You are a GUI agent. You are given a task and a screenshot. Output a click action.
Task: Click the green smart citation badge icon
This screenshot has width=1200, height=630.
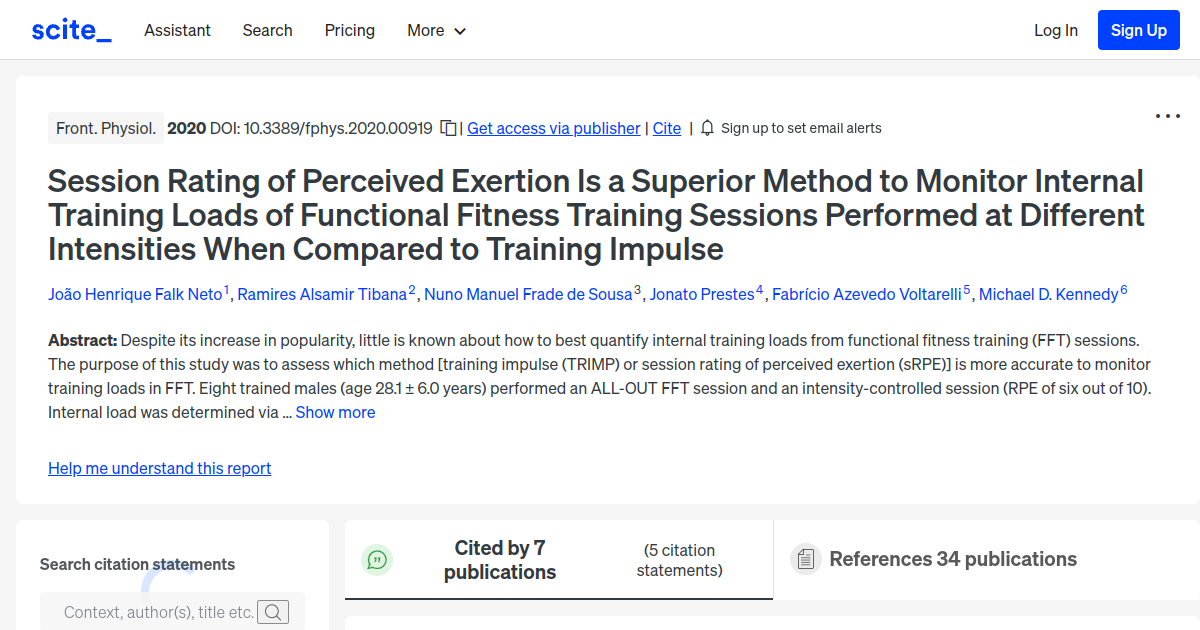coord(377,560)
